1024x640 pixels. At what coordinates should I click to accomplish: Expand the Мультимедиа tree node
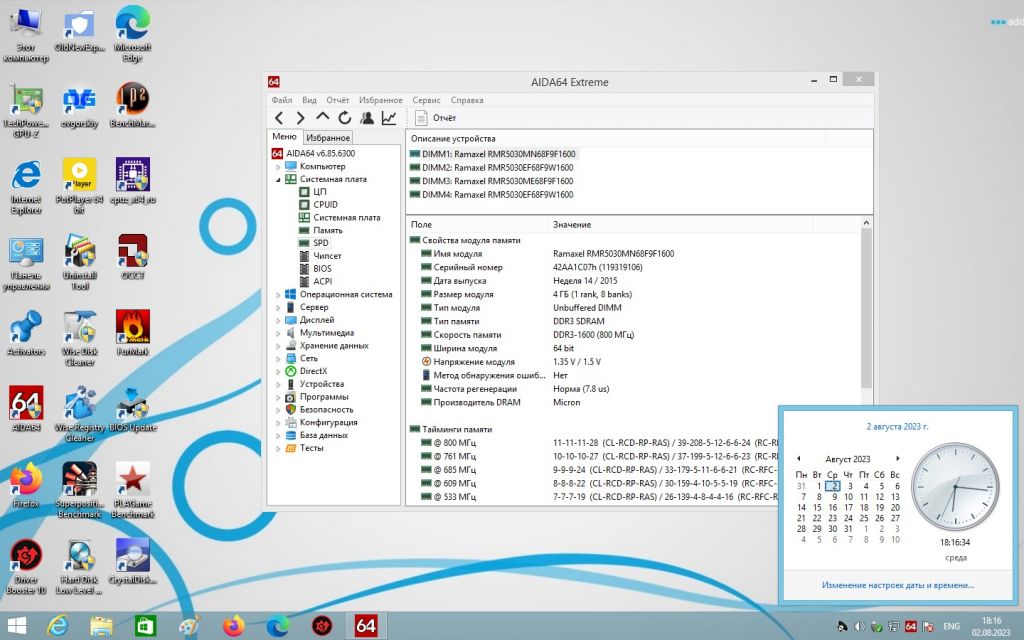pos(278,333)
